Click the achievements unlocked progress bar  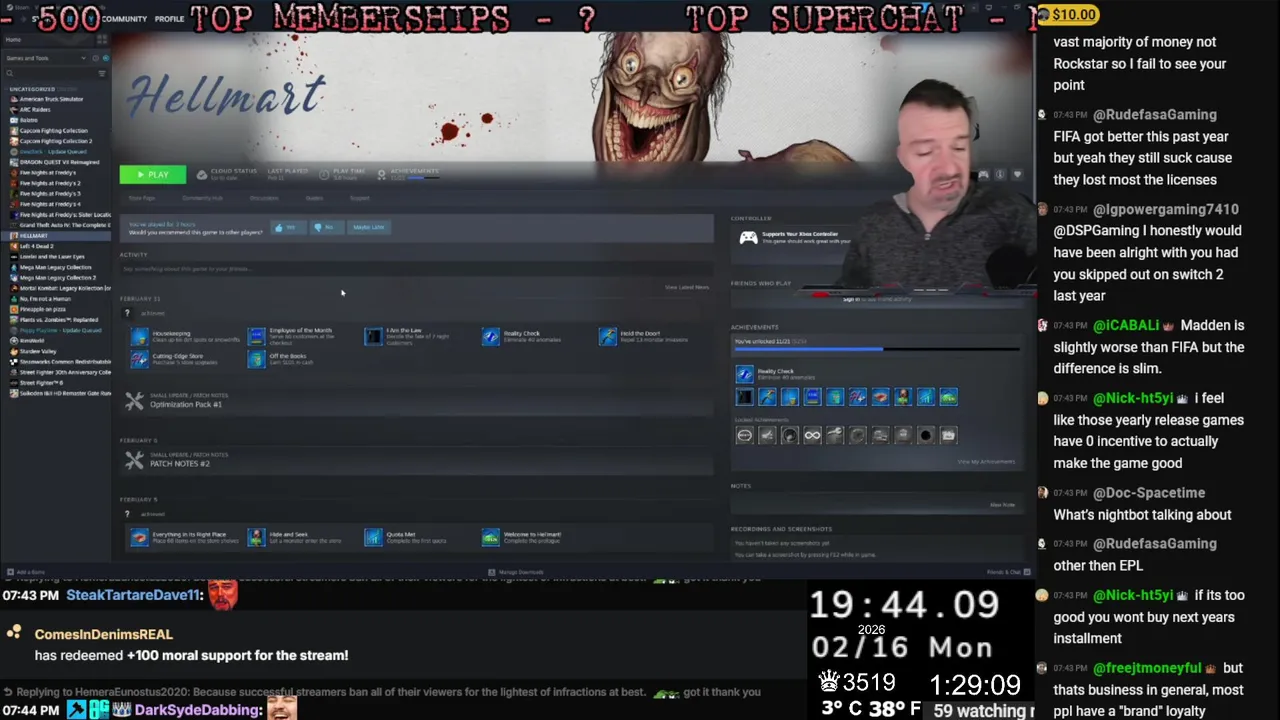coord(876,349)
